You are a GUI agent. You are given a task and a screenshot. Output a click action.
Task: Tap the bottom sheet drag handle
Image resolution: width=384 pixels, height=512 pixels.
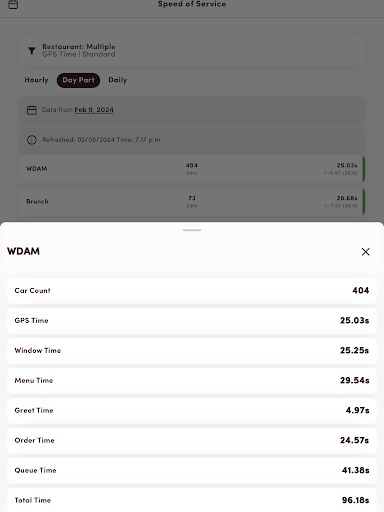point(192,230)
